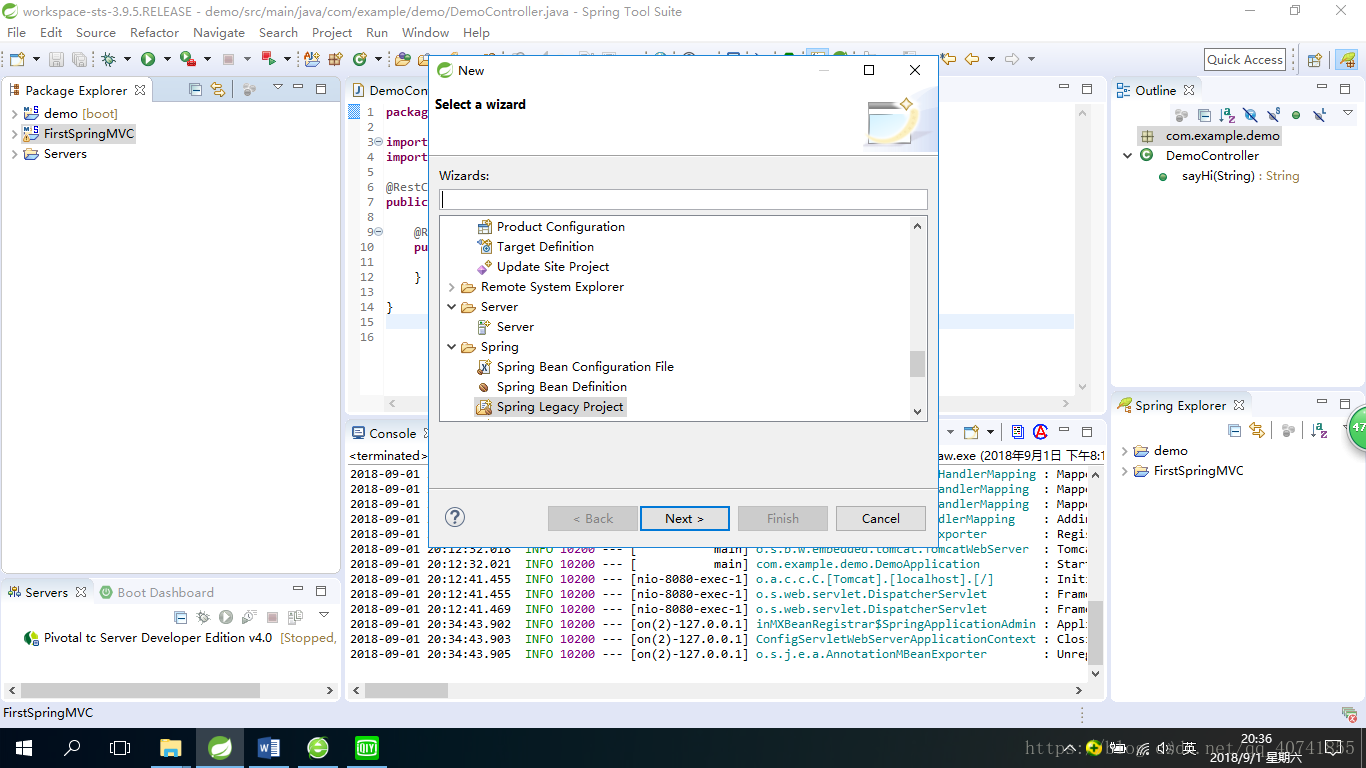The width and height of the screenshot is (1366, 768).
Task: Open Task View on the taskbar
Action: point(120,747)
